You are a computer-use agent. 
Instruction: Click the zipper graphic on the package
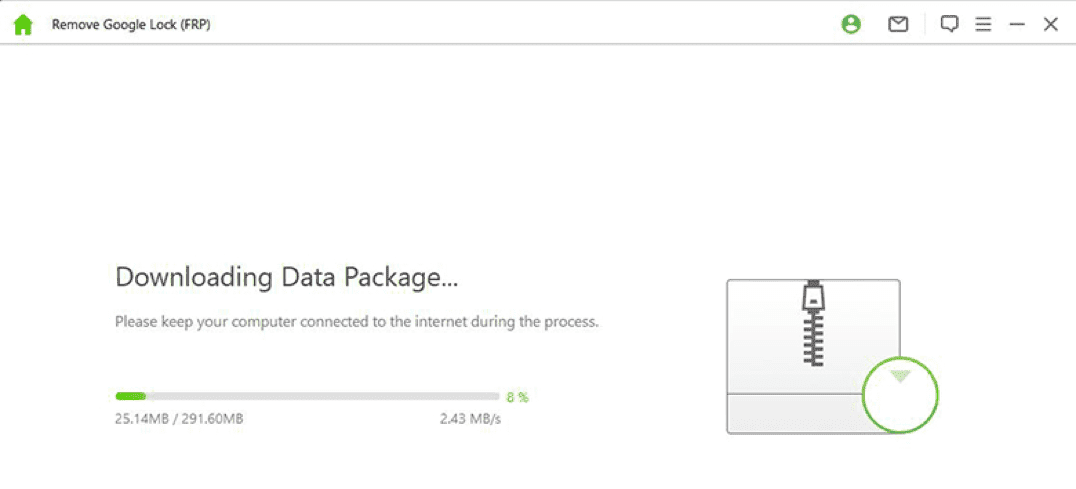[812, 324]
